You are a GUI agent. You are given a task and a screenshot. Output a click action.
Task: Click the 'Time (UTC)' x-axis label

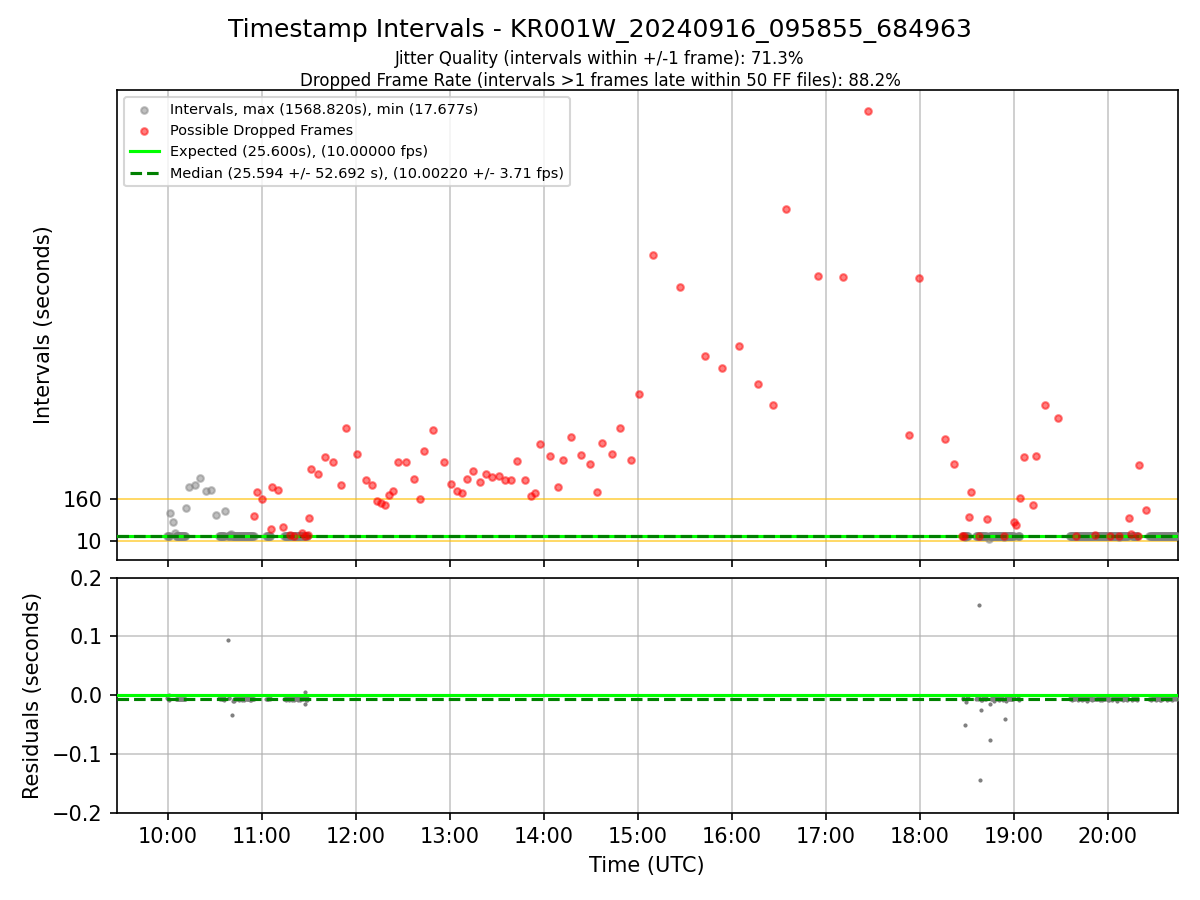click(646, 865)
